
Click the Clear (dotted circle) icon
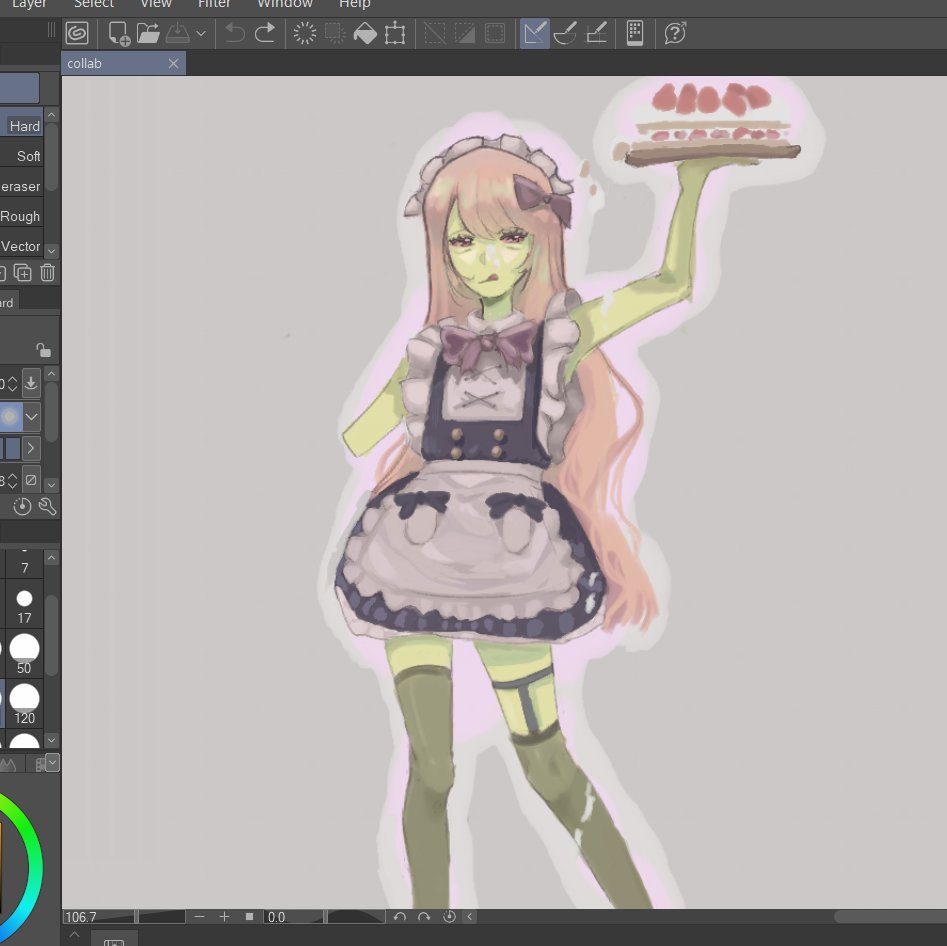pyautogui.click(x=304, y=33)
